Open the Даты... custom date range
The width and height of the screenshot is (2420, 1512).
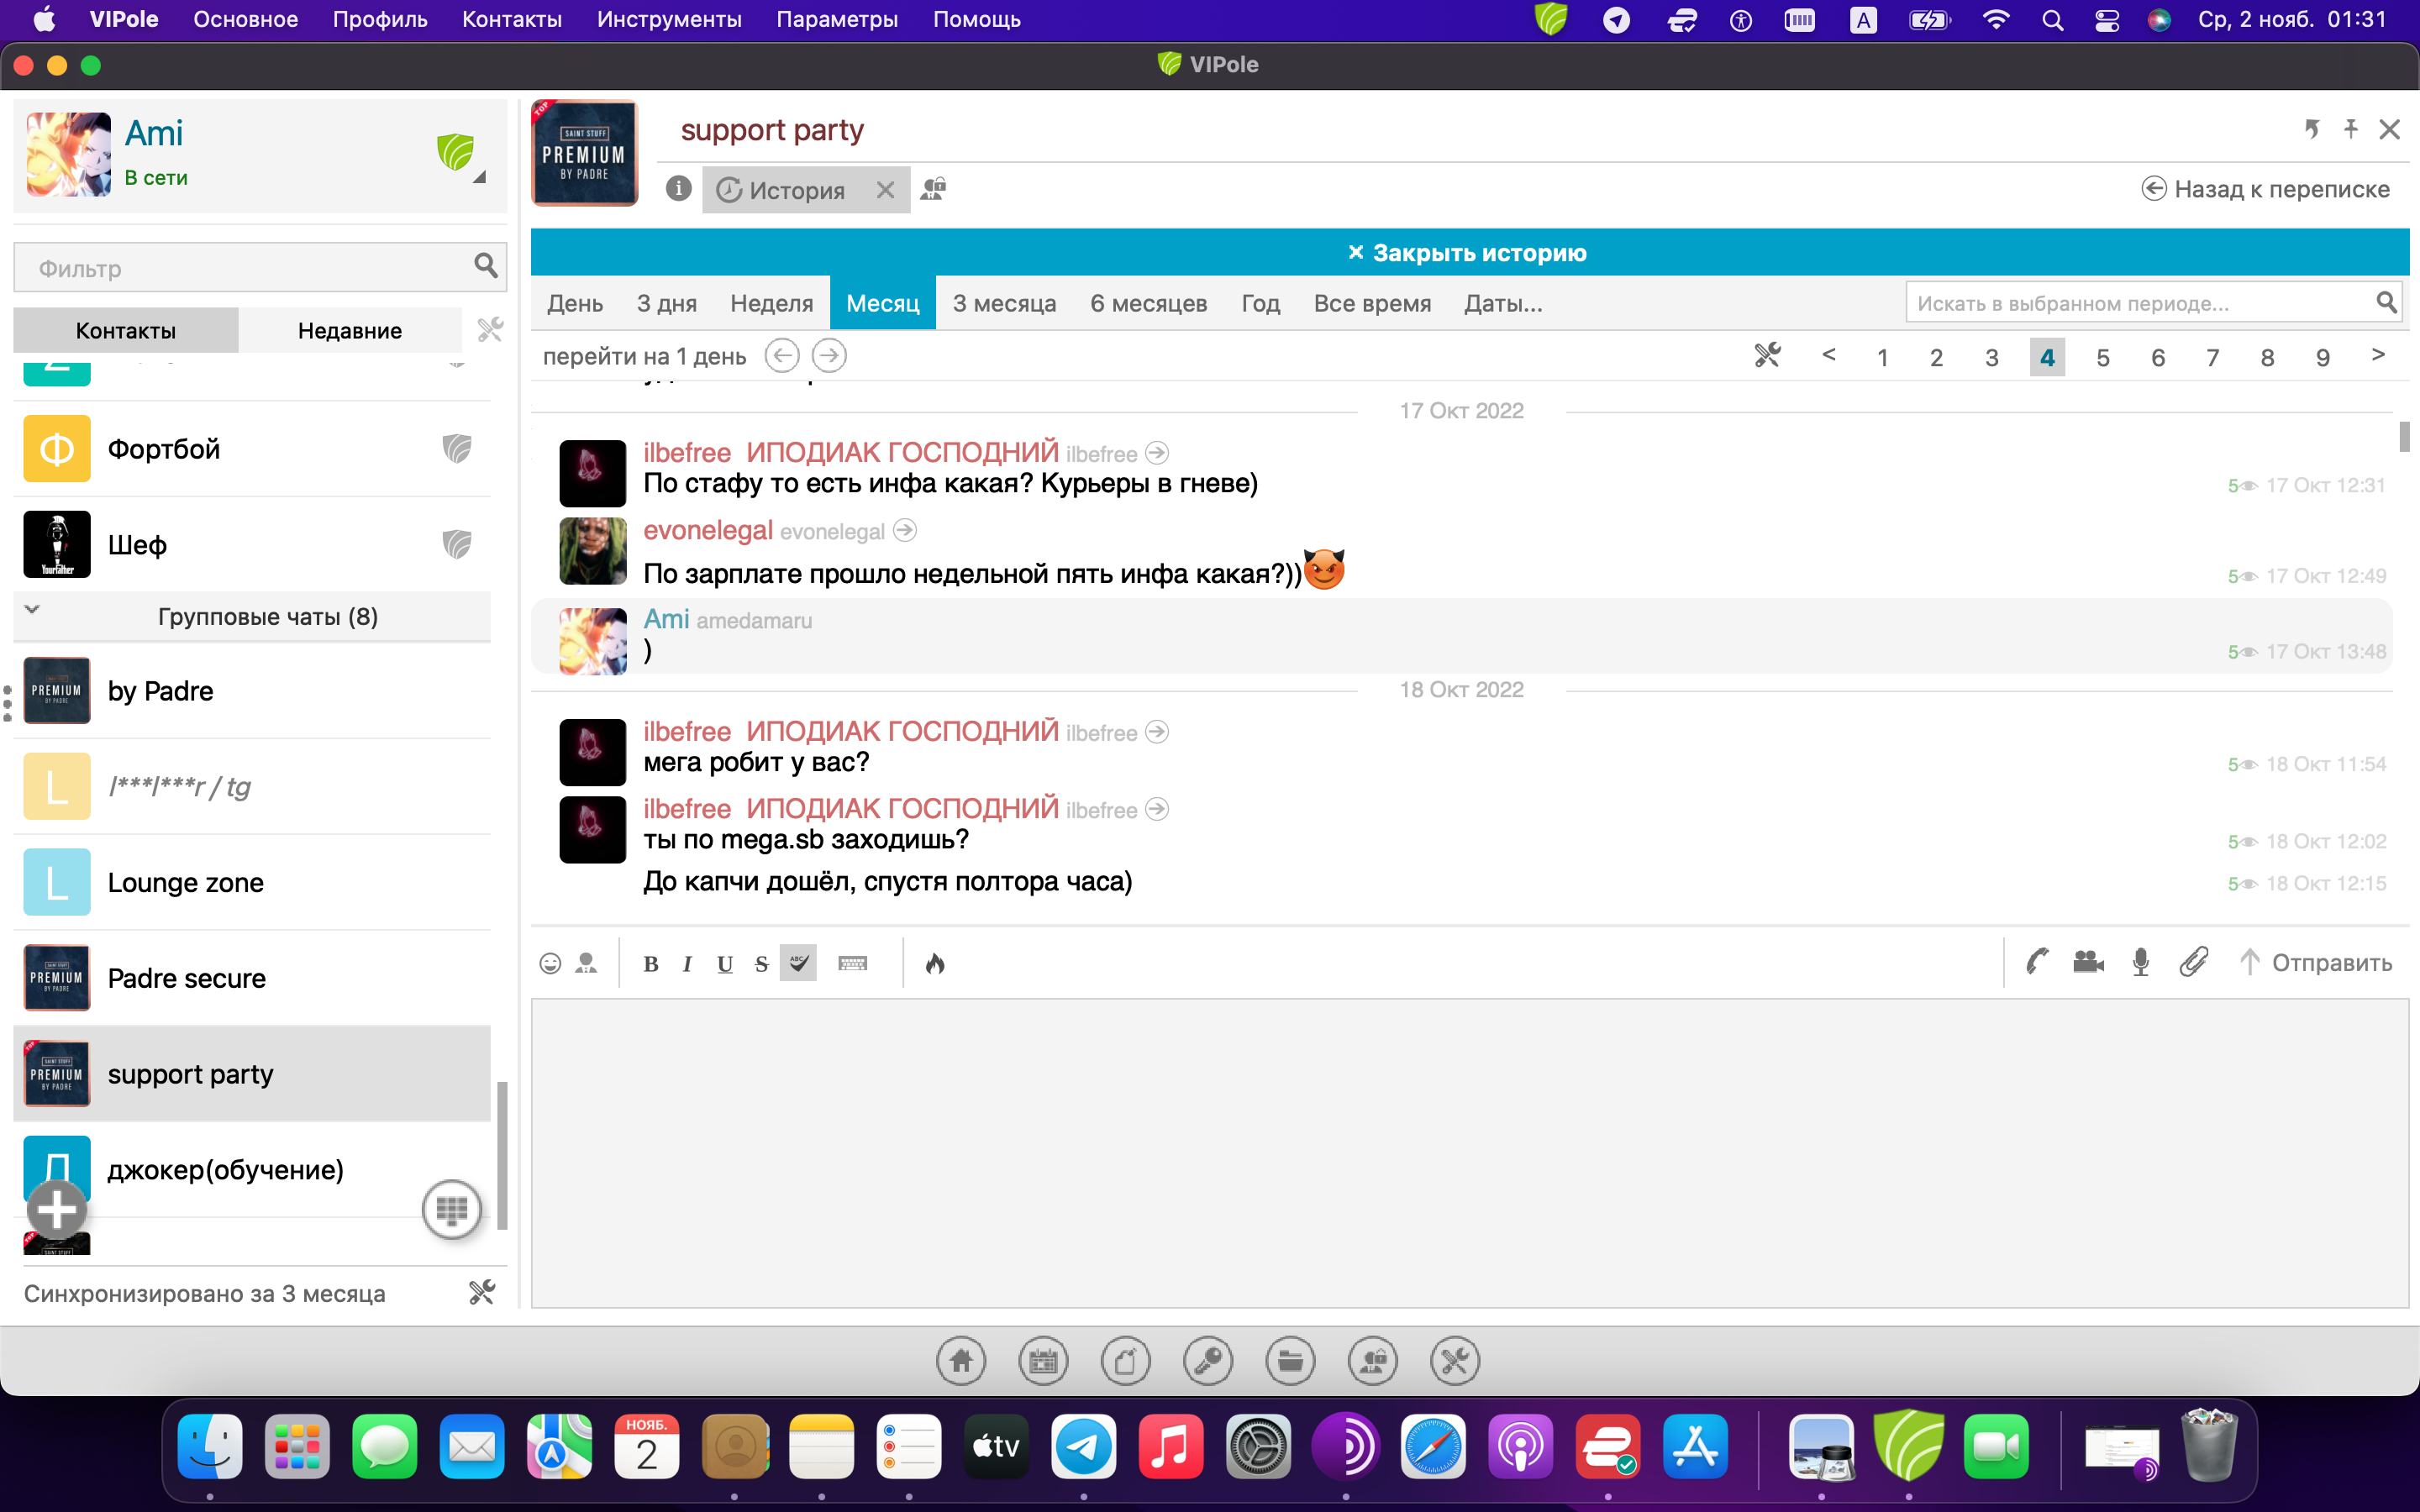1503,303
